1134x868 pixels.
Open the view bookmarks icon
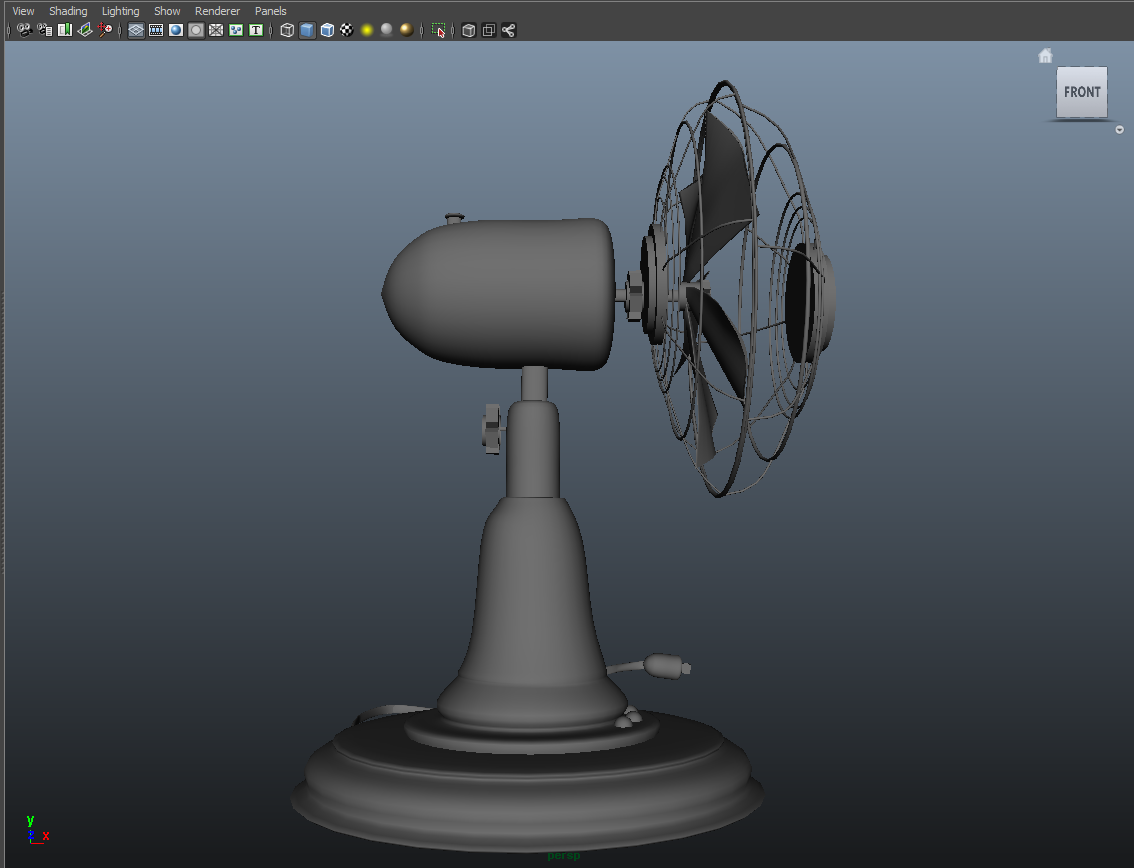coord(65,30)
